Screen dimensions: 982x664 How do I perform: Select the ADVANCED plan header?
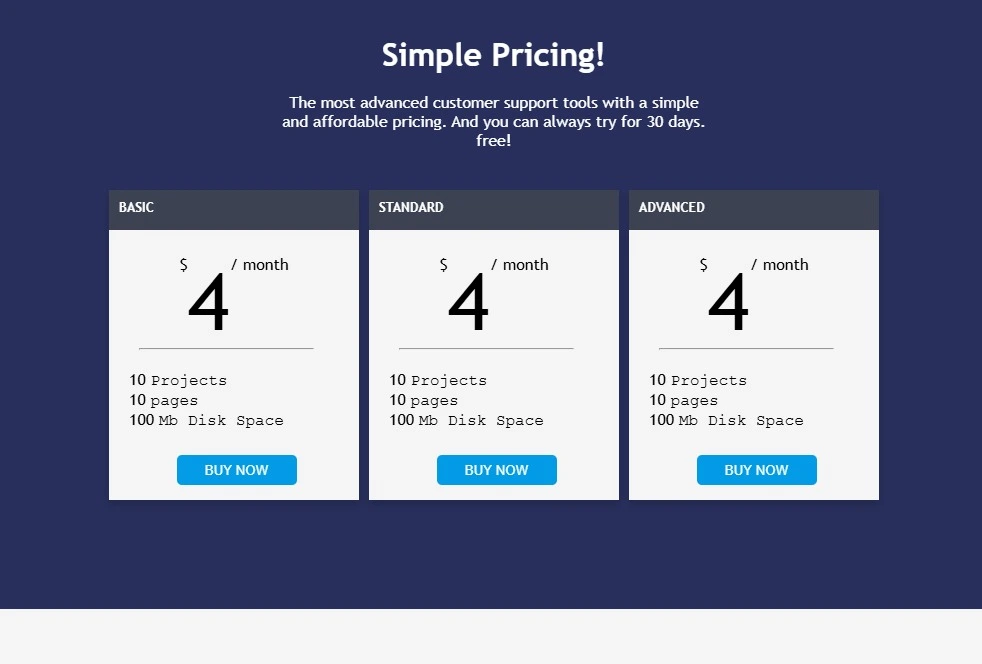coord(672,208)
